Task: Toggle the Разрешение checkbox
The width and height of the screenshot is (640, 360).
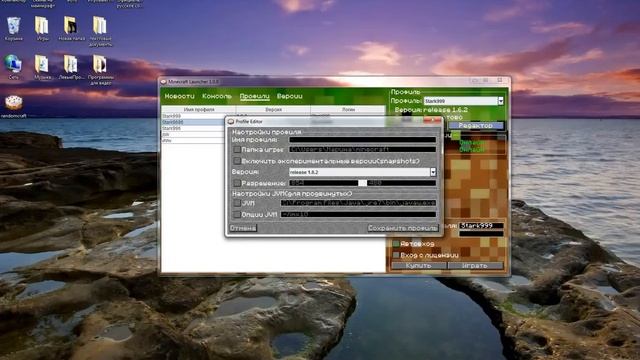Action: tap(237, 183)
